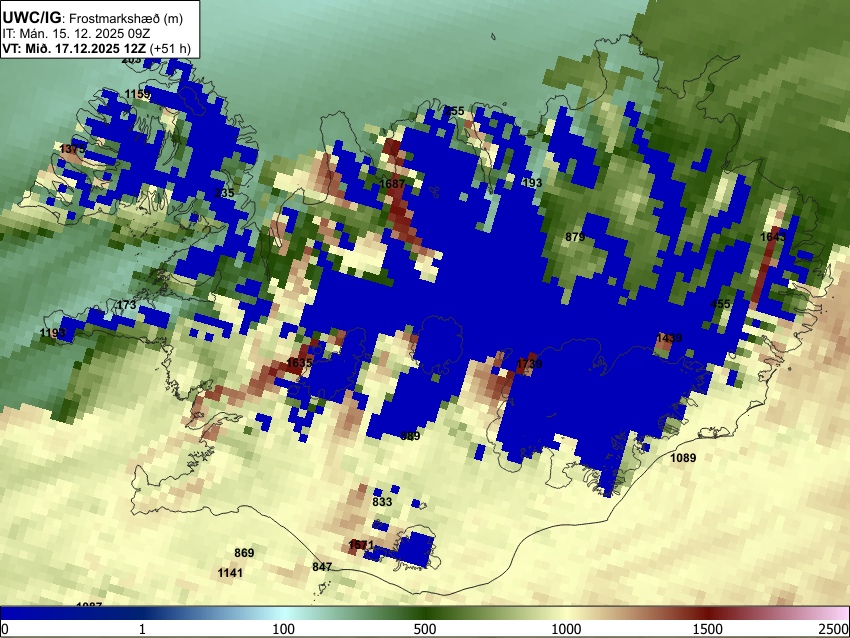Click the 1375 value label
Viewport: 850px width, 638px height.
72,149
